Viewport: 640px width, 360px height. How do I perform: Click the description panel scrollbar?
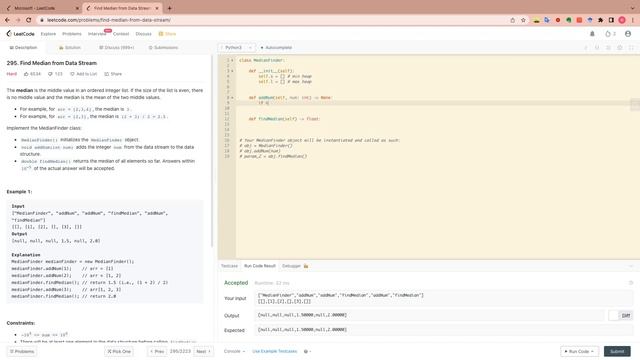click(212, 151)
